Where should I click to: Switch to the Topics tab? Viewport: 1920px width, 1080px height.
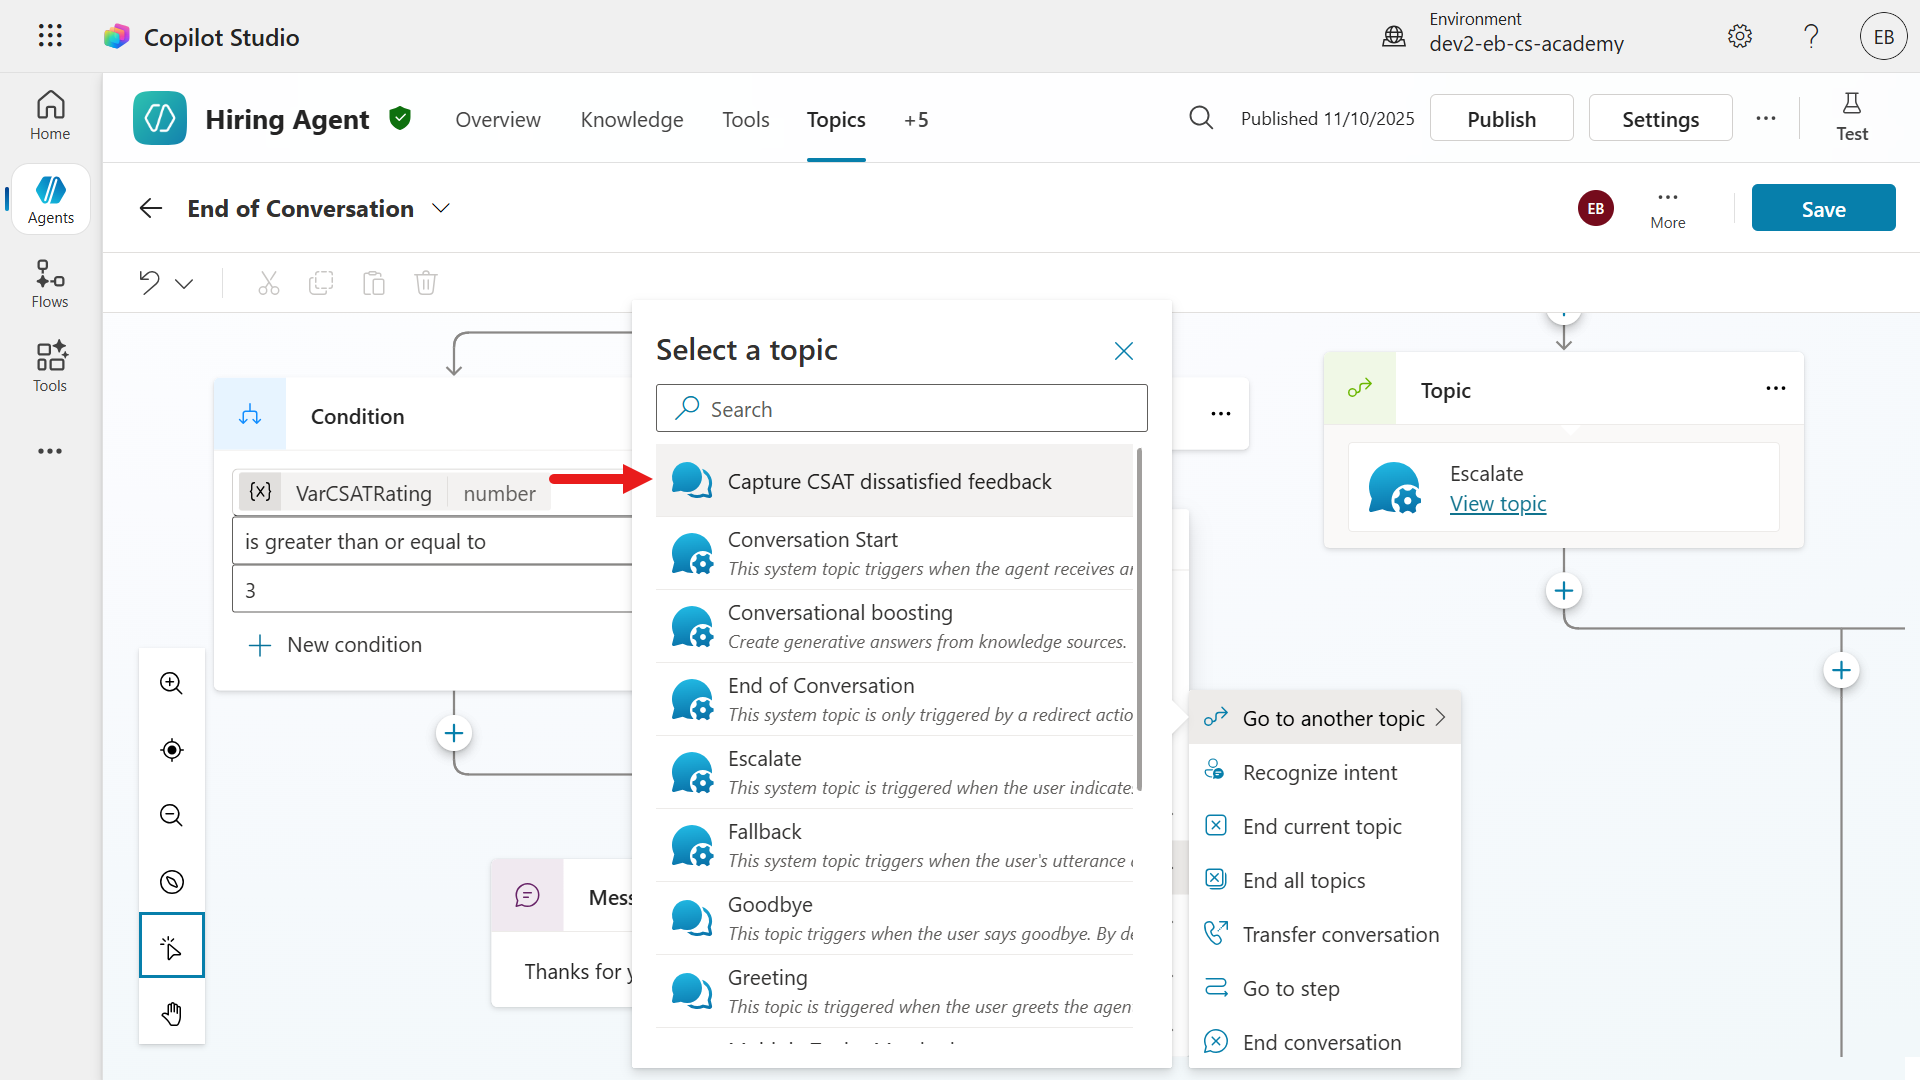[x=836, y=120]
